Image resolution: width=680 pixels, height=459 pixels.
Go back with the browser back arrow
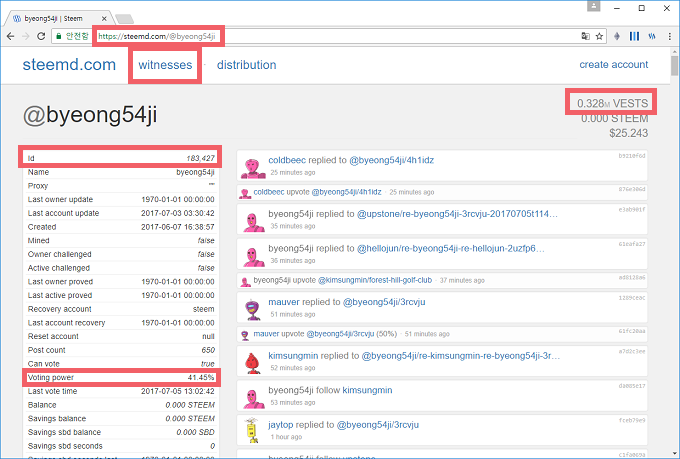[10, 36]
